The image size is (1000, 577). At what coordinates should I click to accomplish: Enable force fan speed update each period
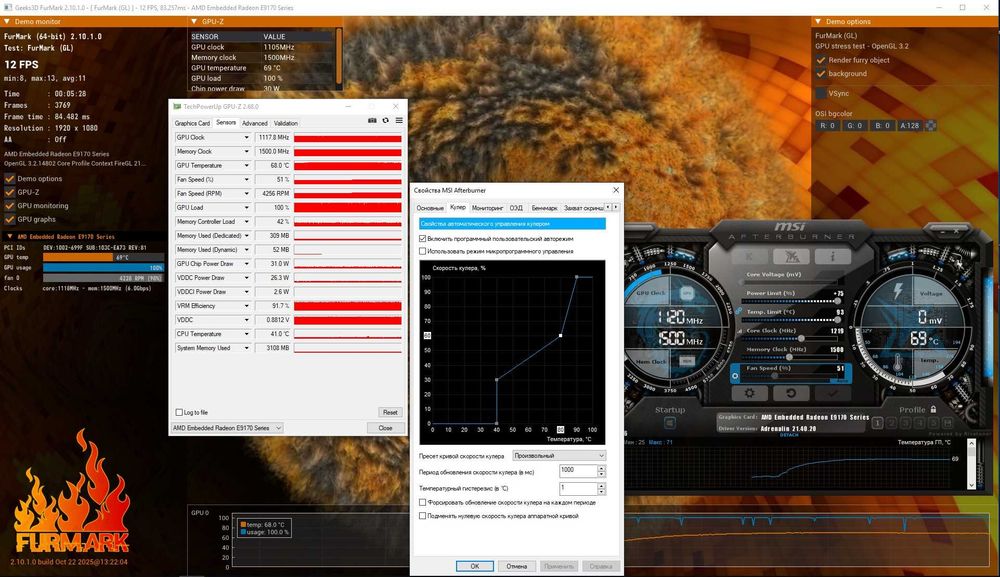tap(422, 502)
